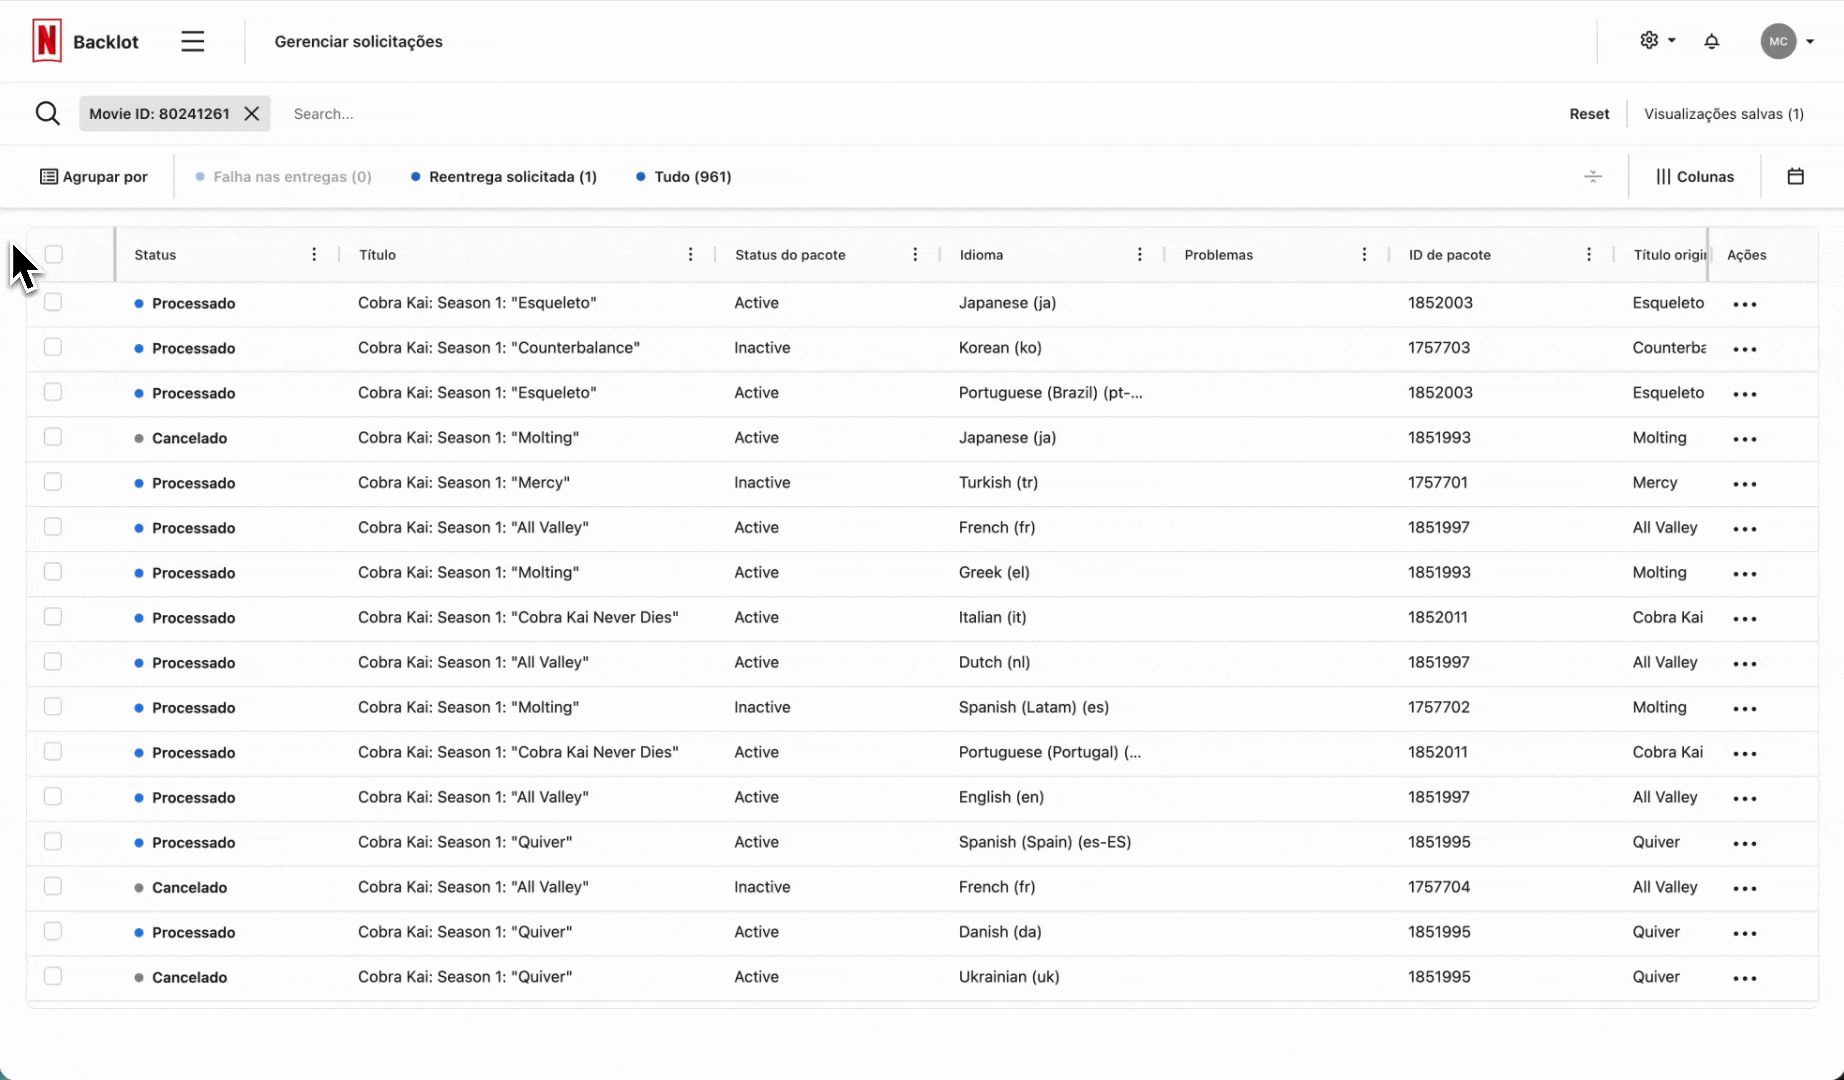Open the calendar date filter icon

click(1795, 176)
